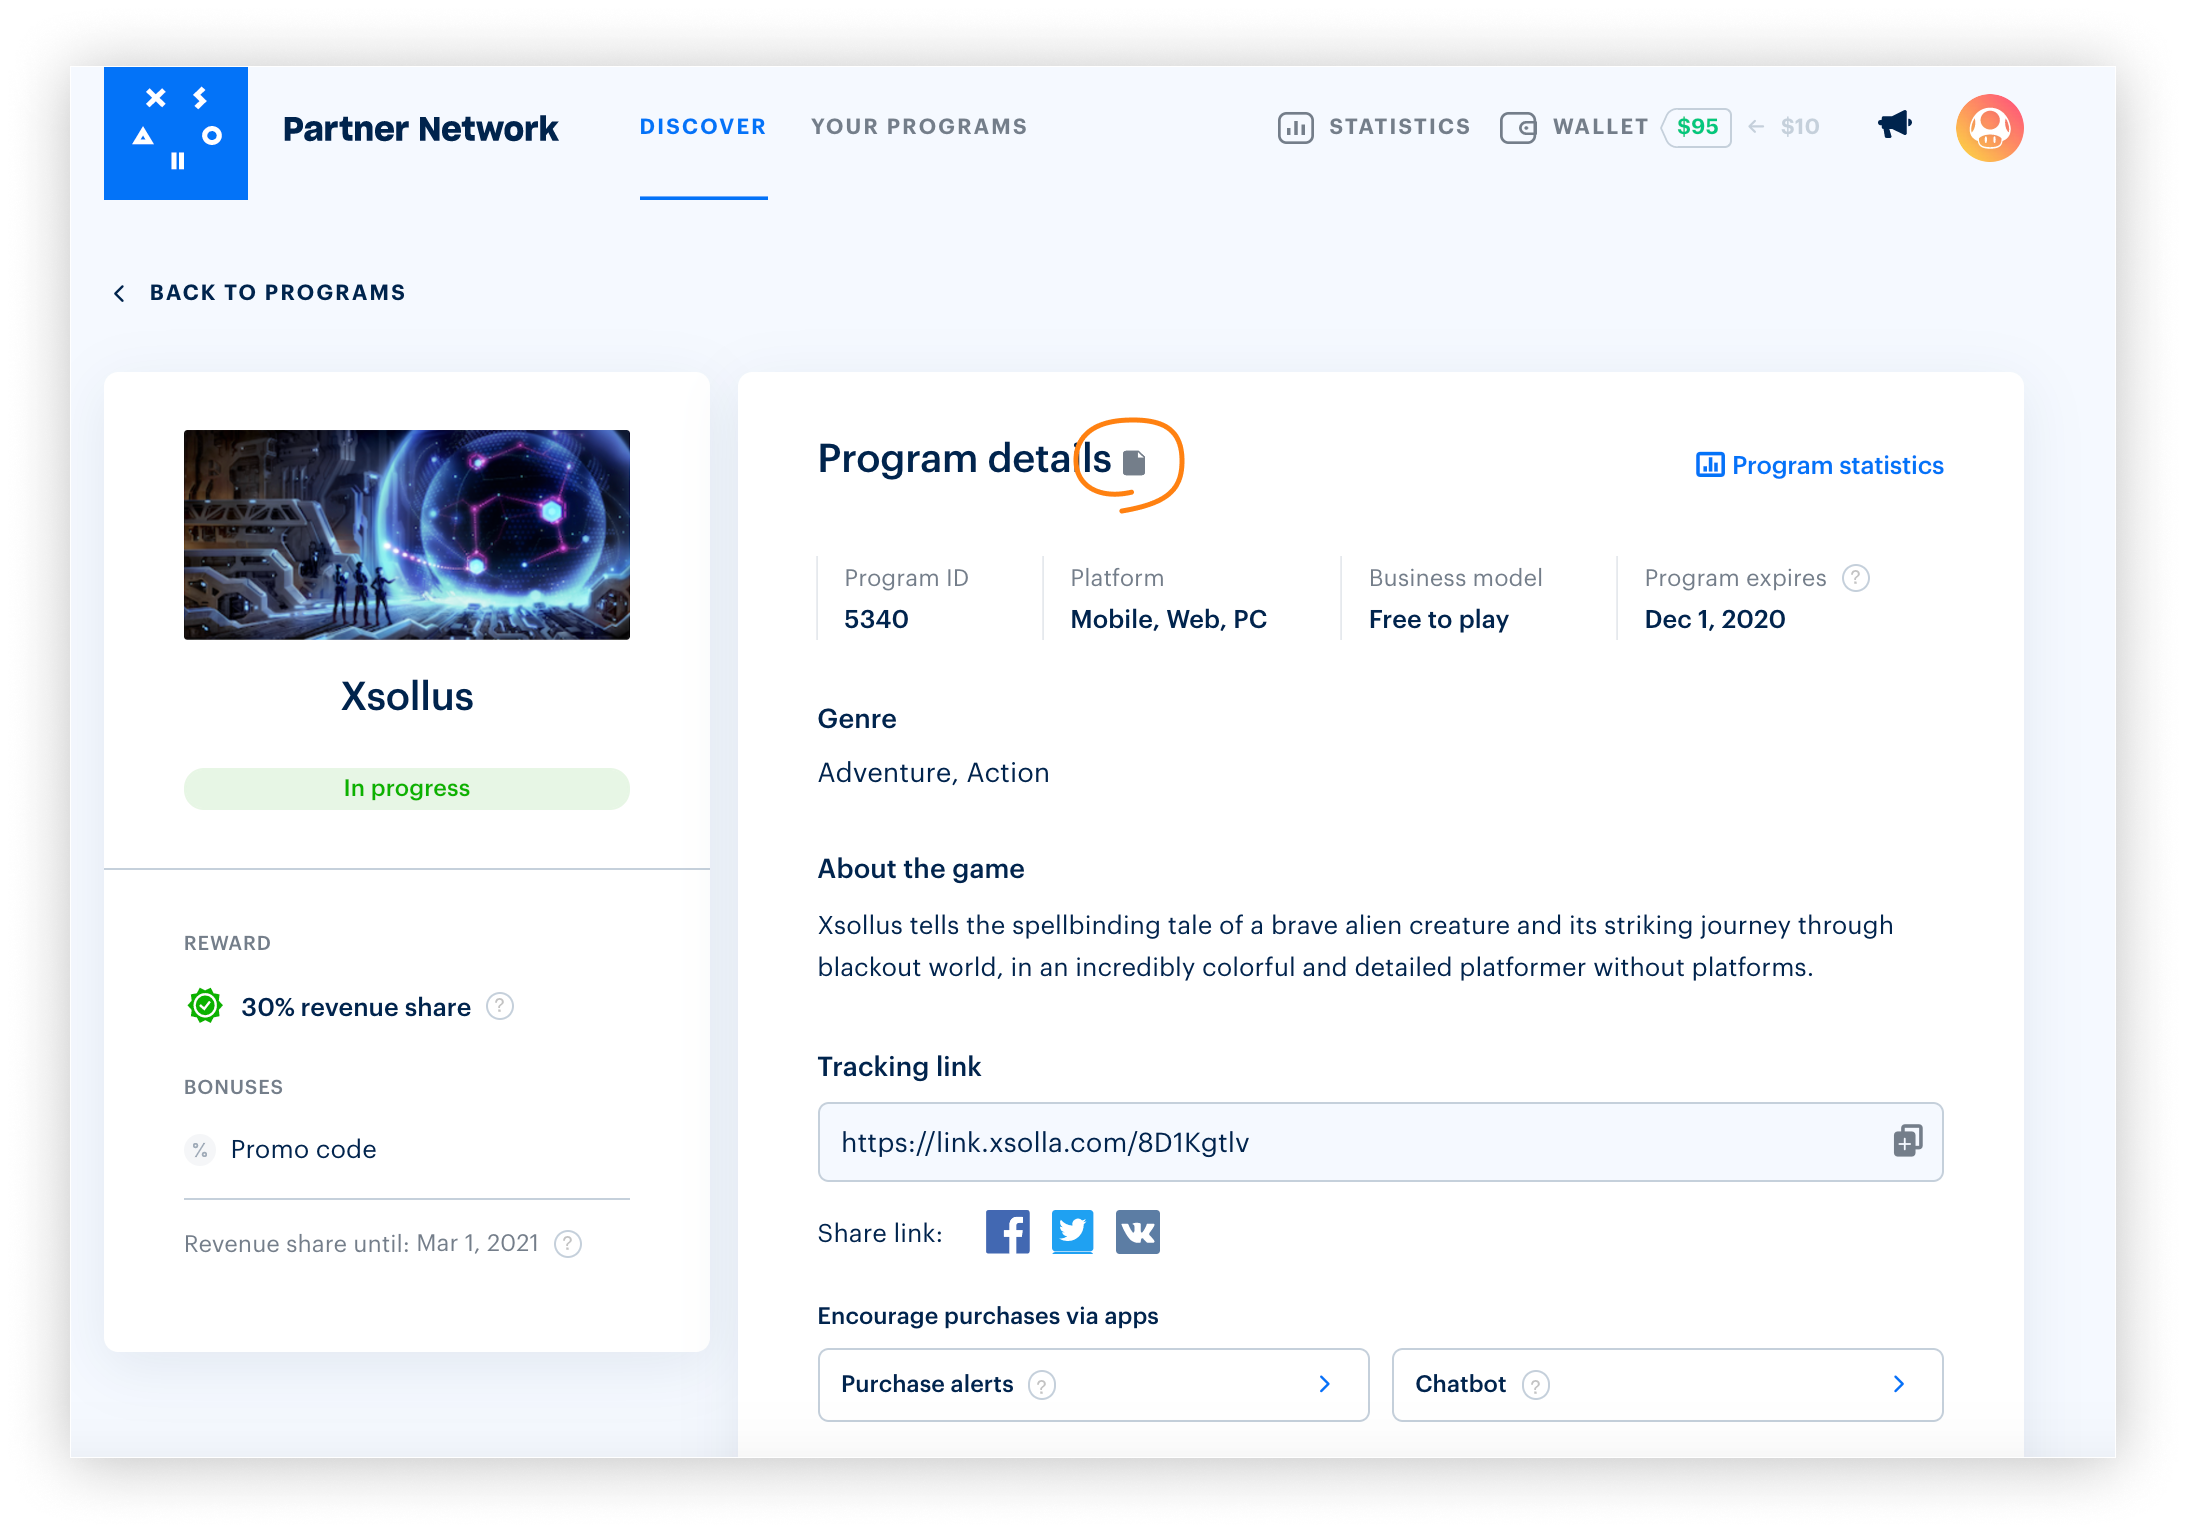Screen dimensions: 2186x1532
Task: Share link on Facebook
Action: tap(1007, 1232)
